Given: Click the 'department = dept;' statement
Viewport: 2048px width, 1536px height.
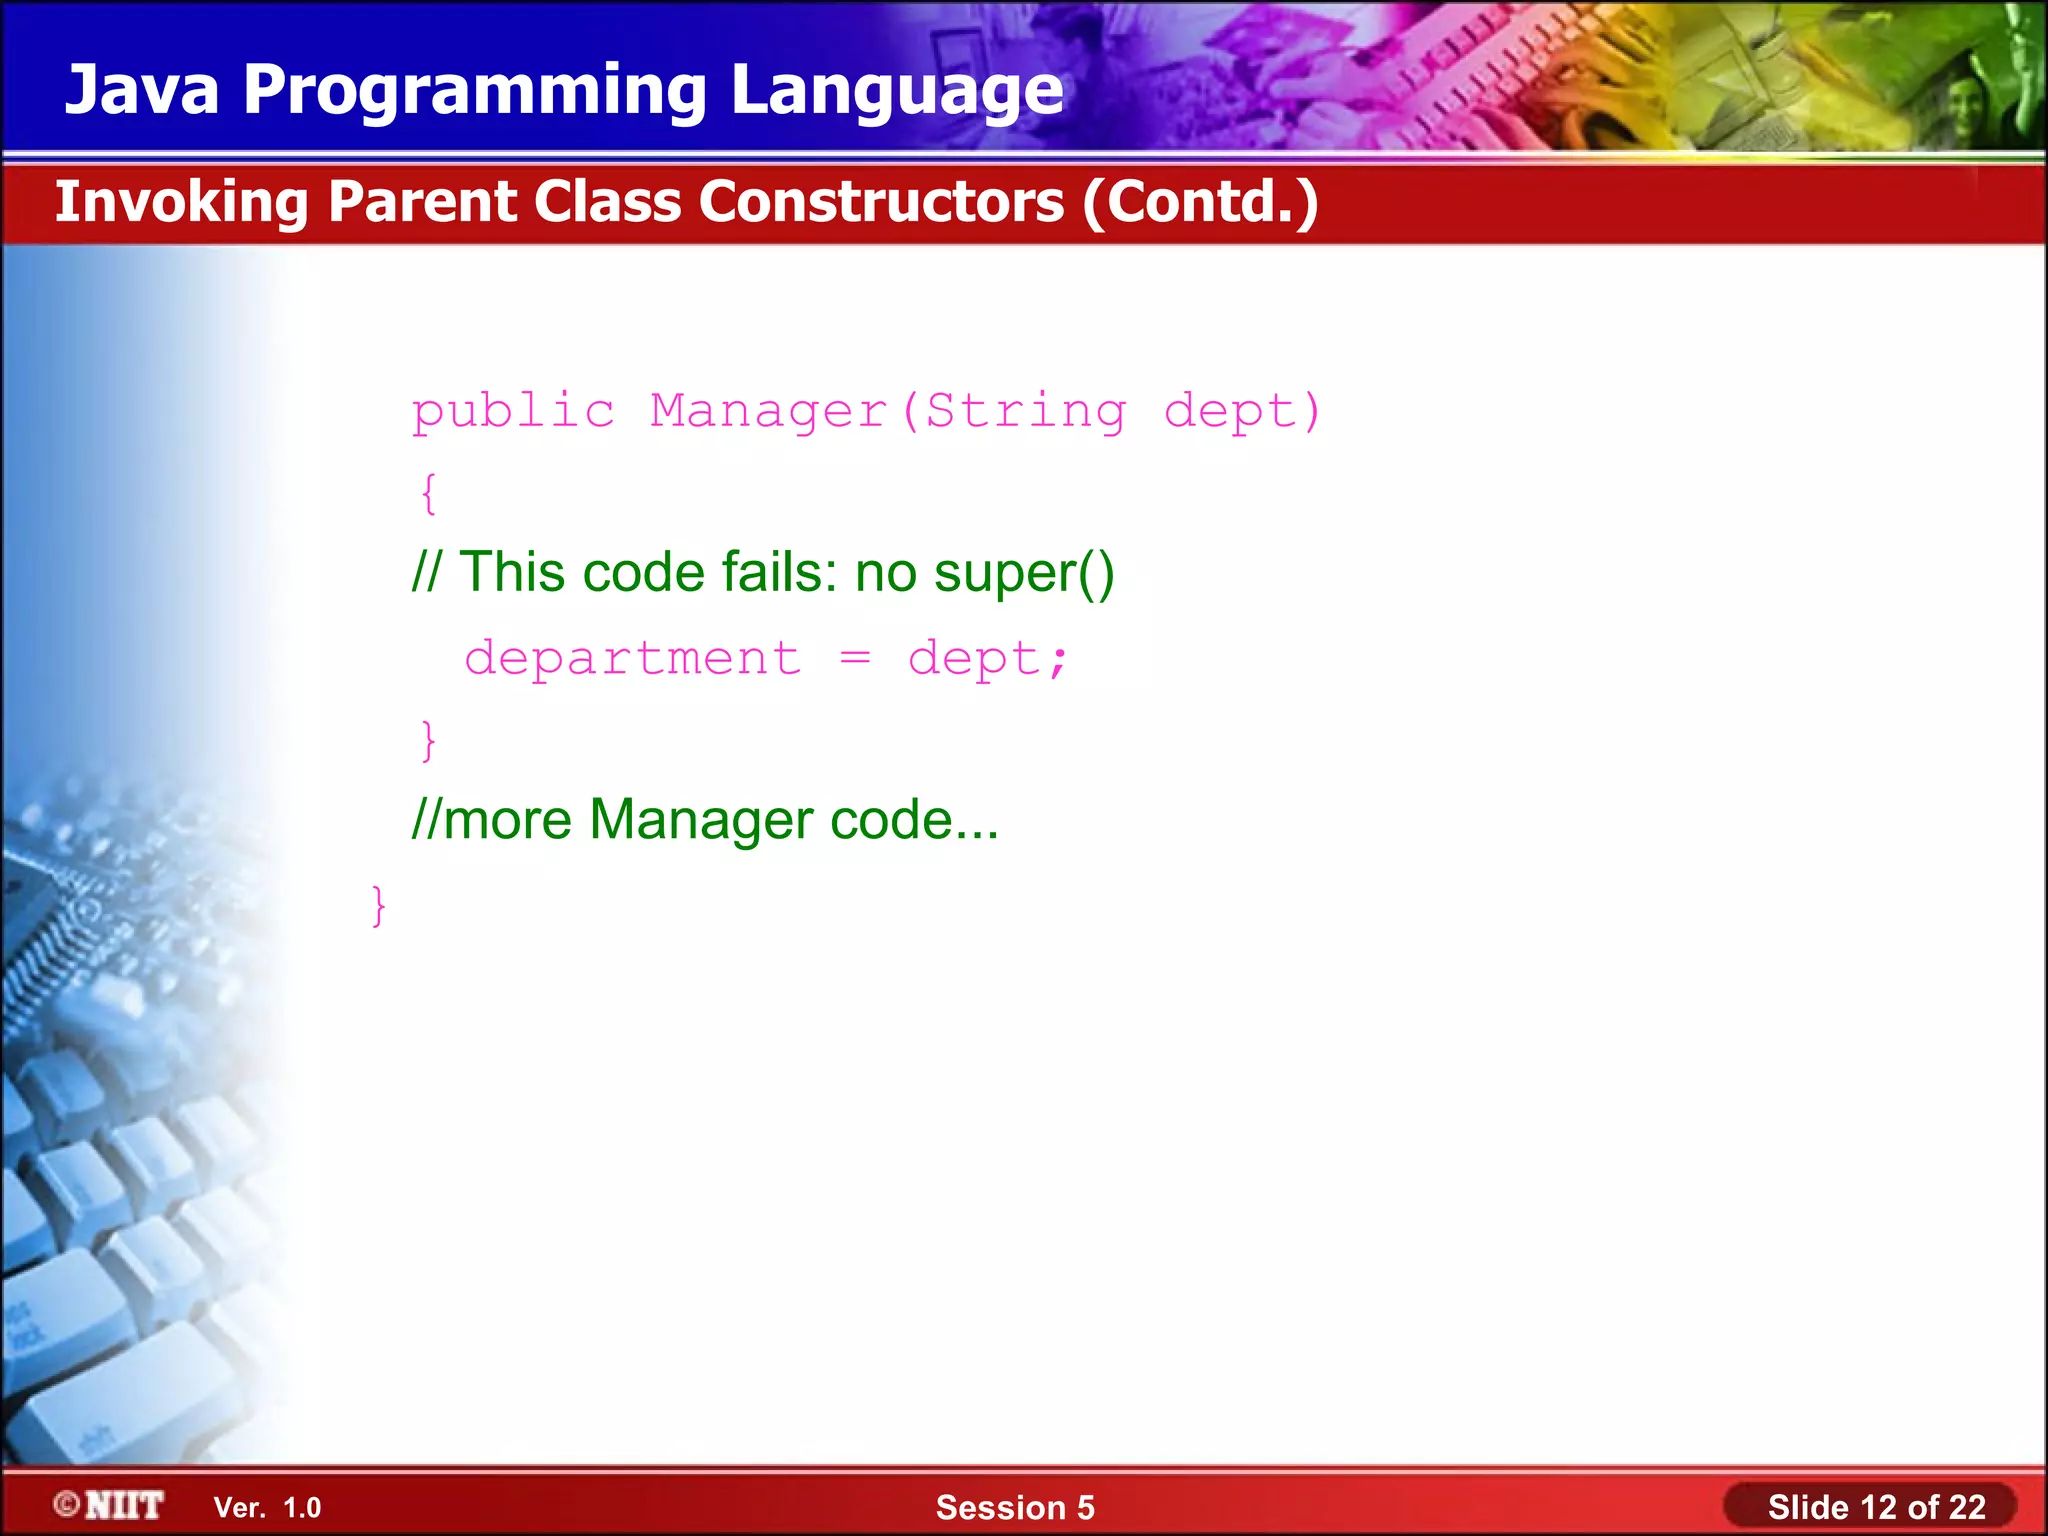Looking at the screenshot, I should (x=766, y=658).
